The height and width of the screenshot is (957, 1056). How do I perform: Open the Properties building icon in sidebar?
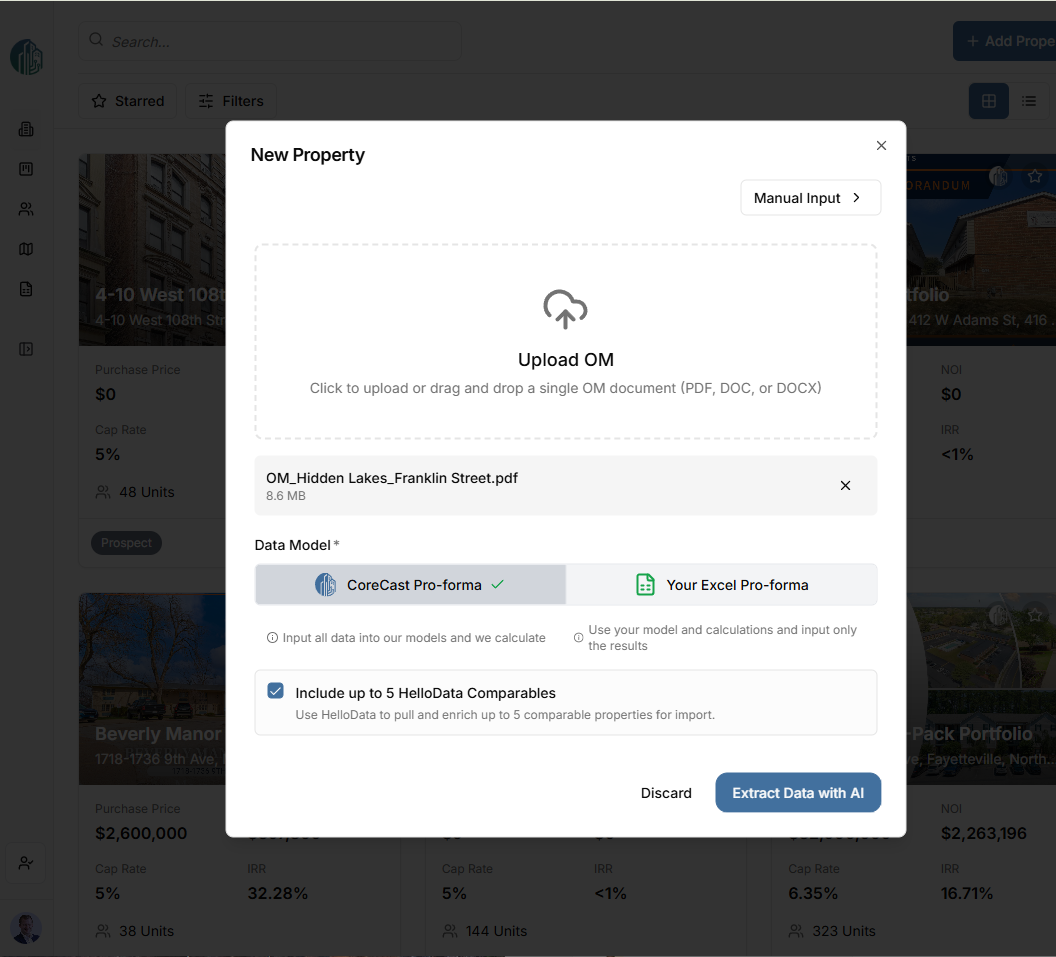point(27,129)
